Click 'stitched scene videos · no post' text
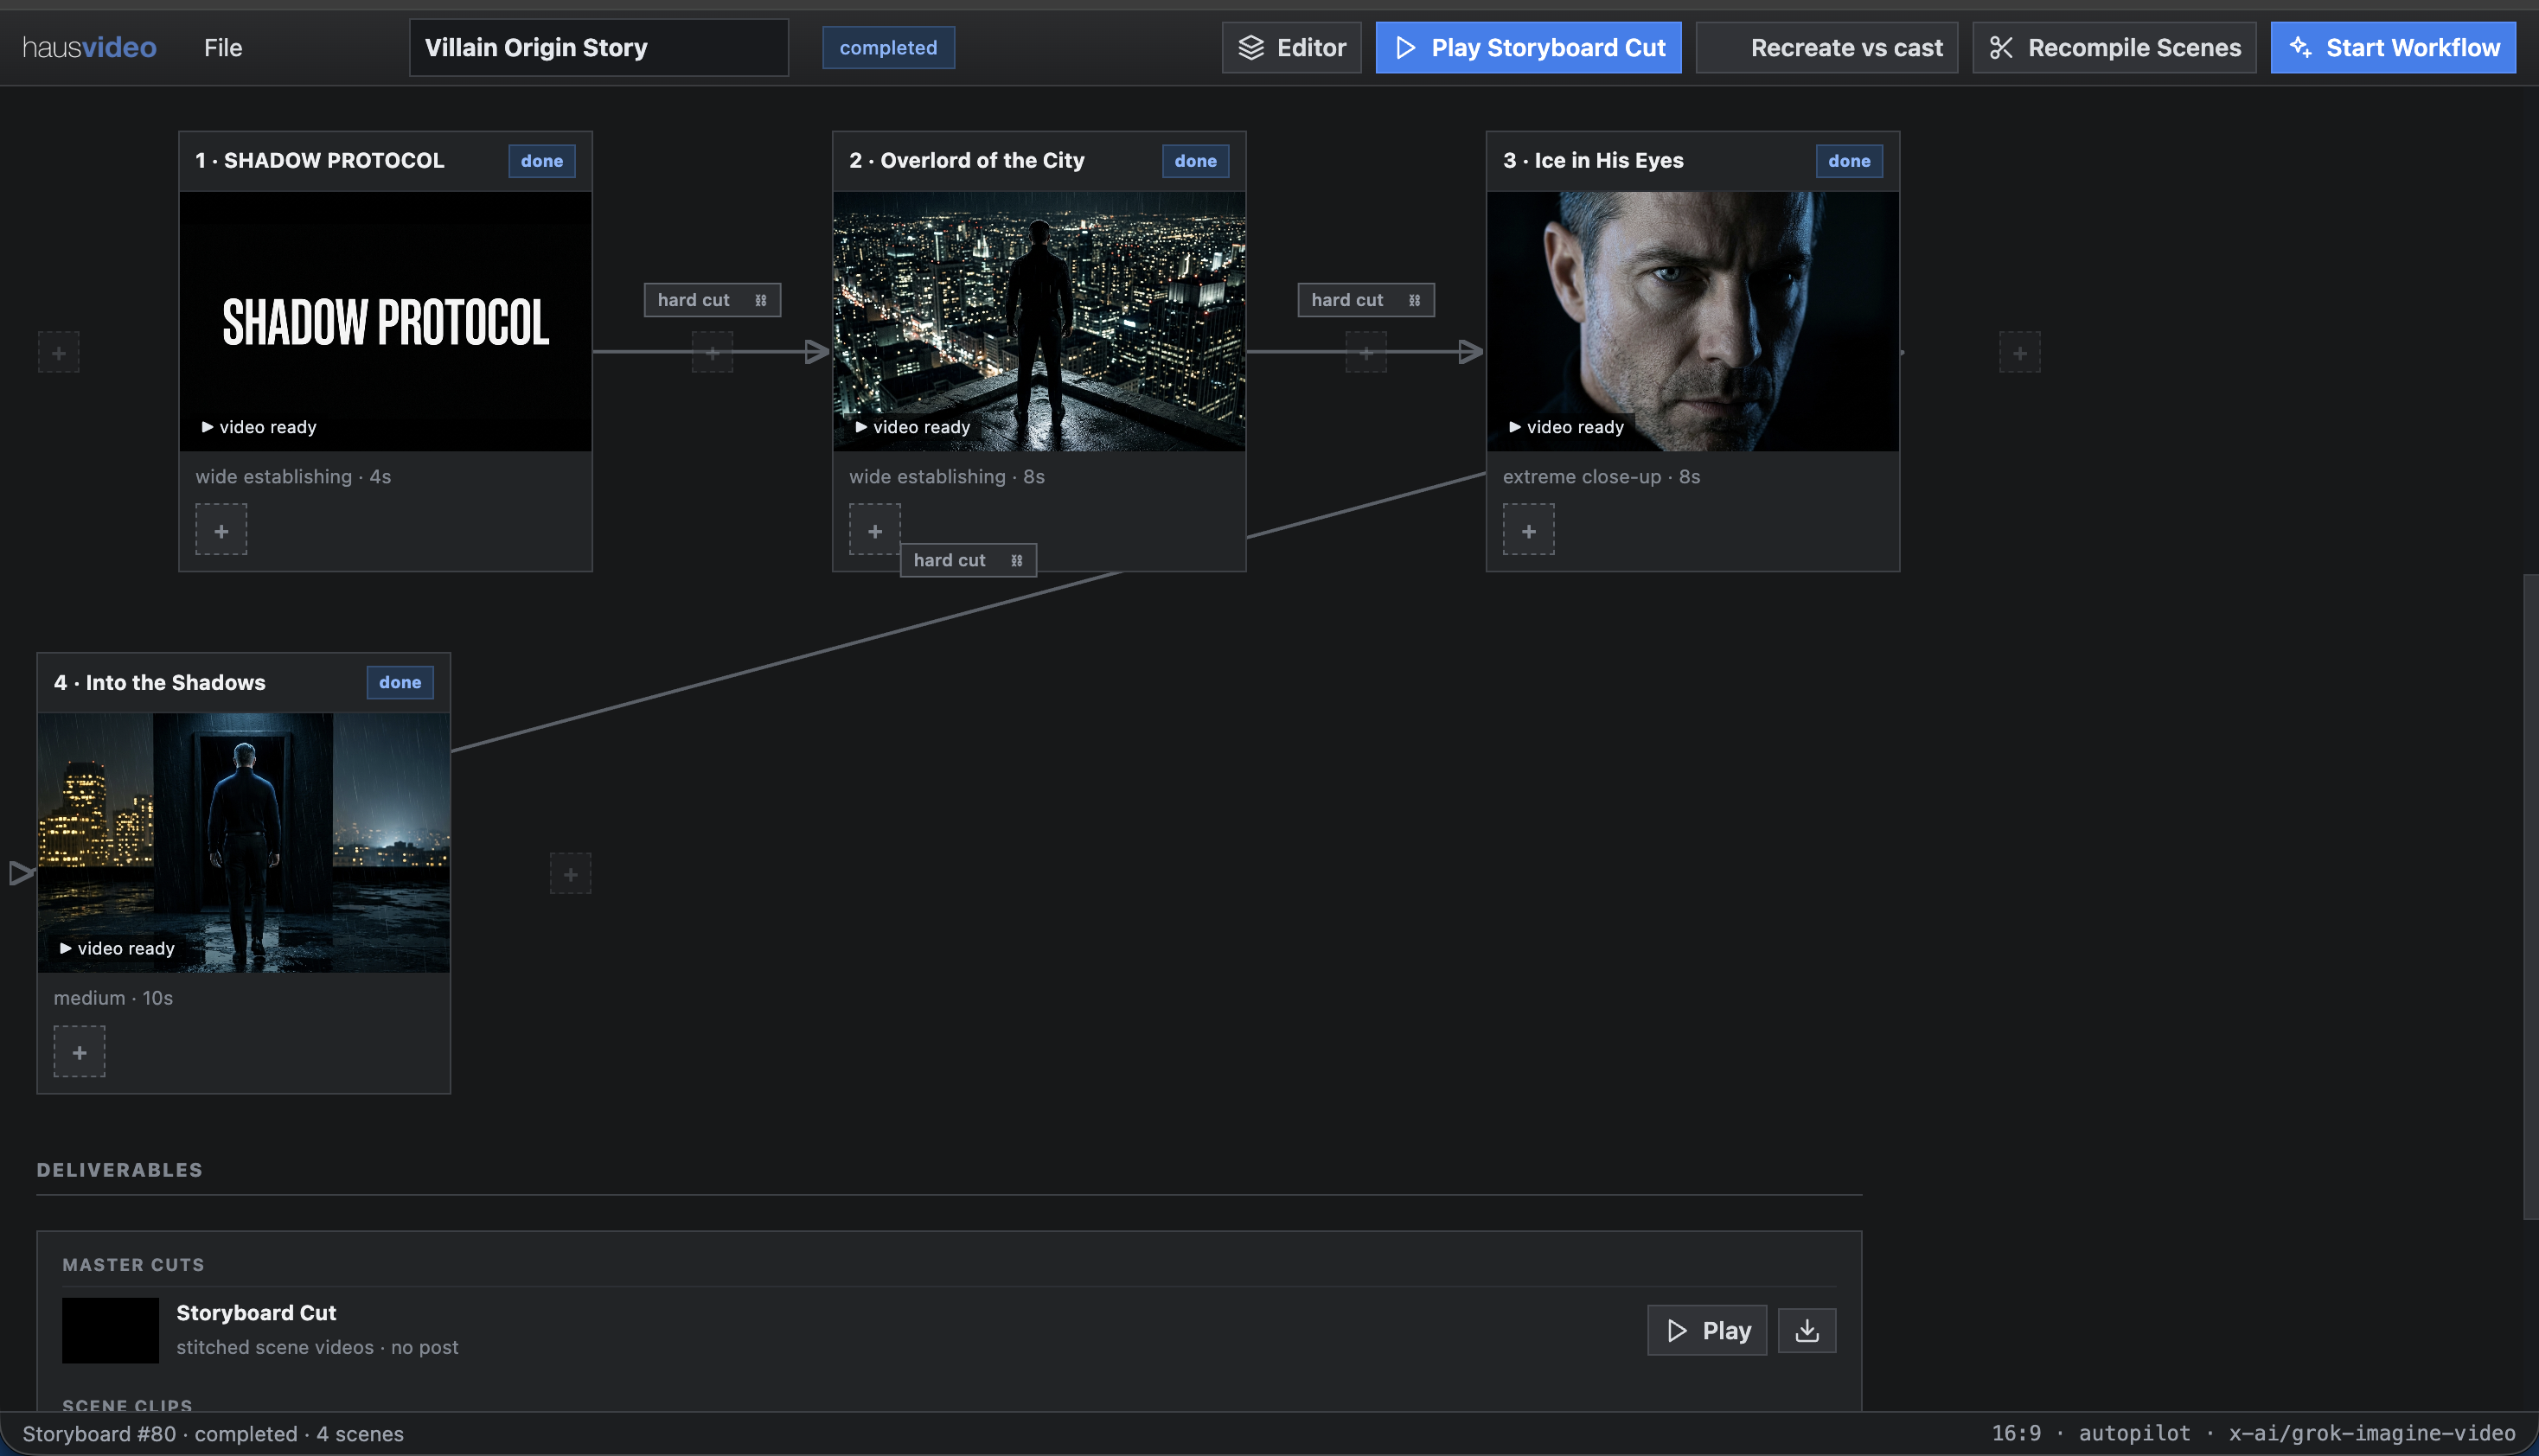This screenshot has height=1456, width=2539. point(317,1347)
